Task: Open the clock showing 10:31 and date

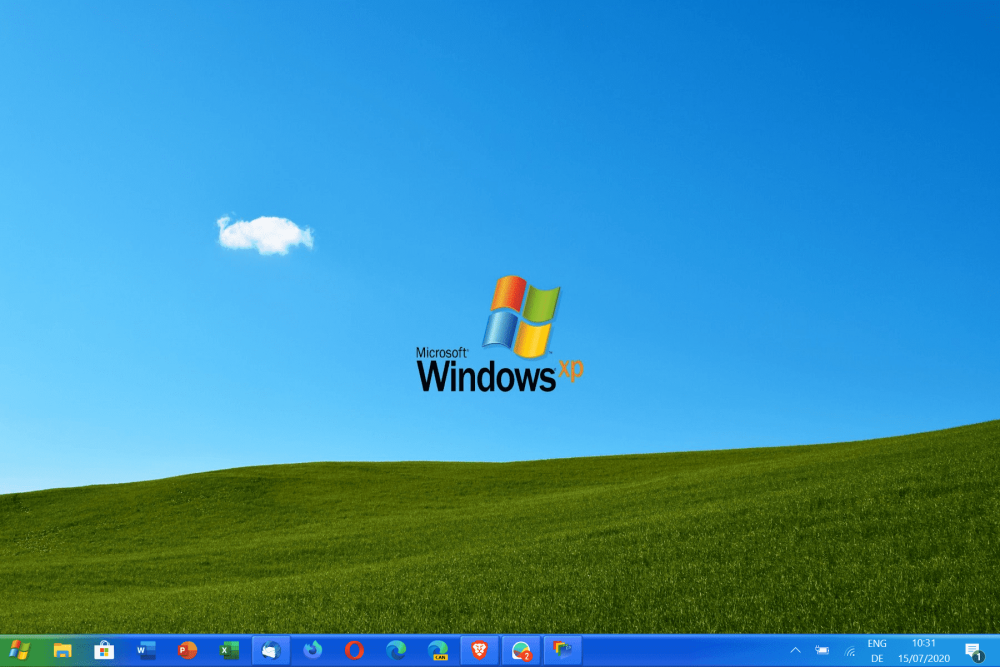Action: point(924,650)
